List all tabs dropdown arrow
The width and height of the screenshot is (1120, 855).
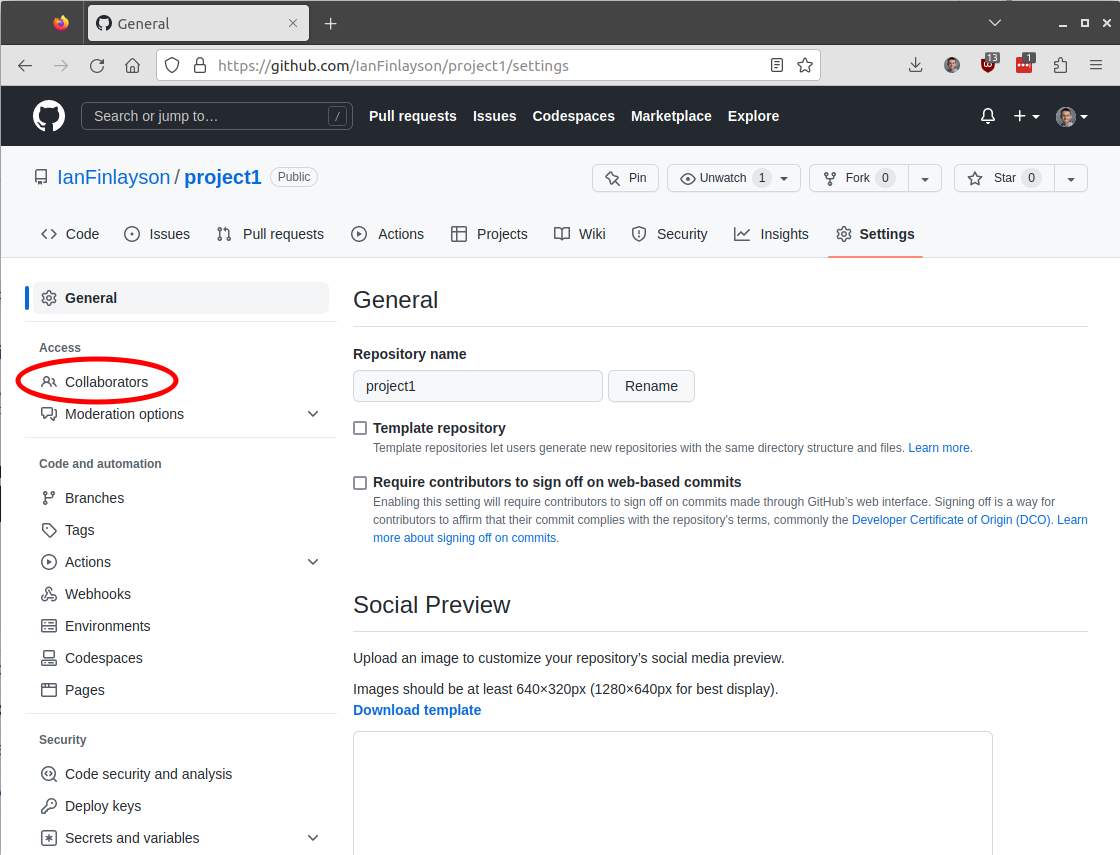click(994, 24)
